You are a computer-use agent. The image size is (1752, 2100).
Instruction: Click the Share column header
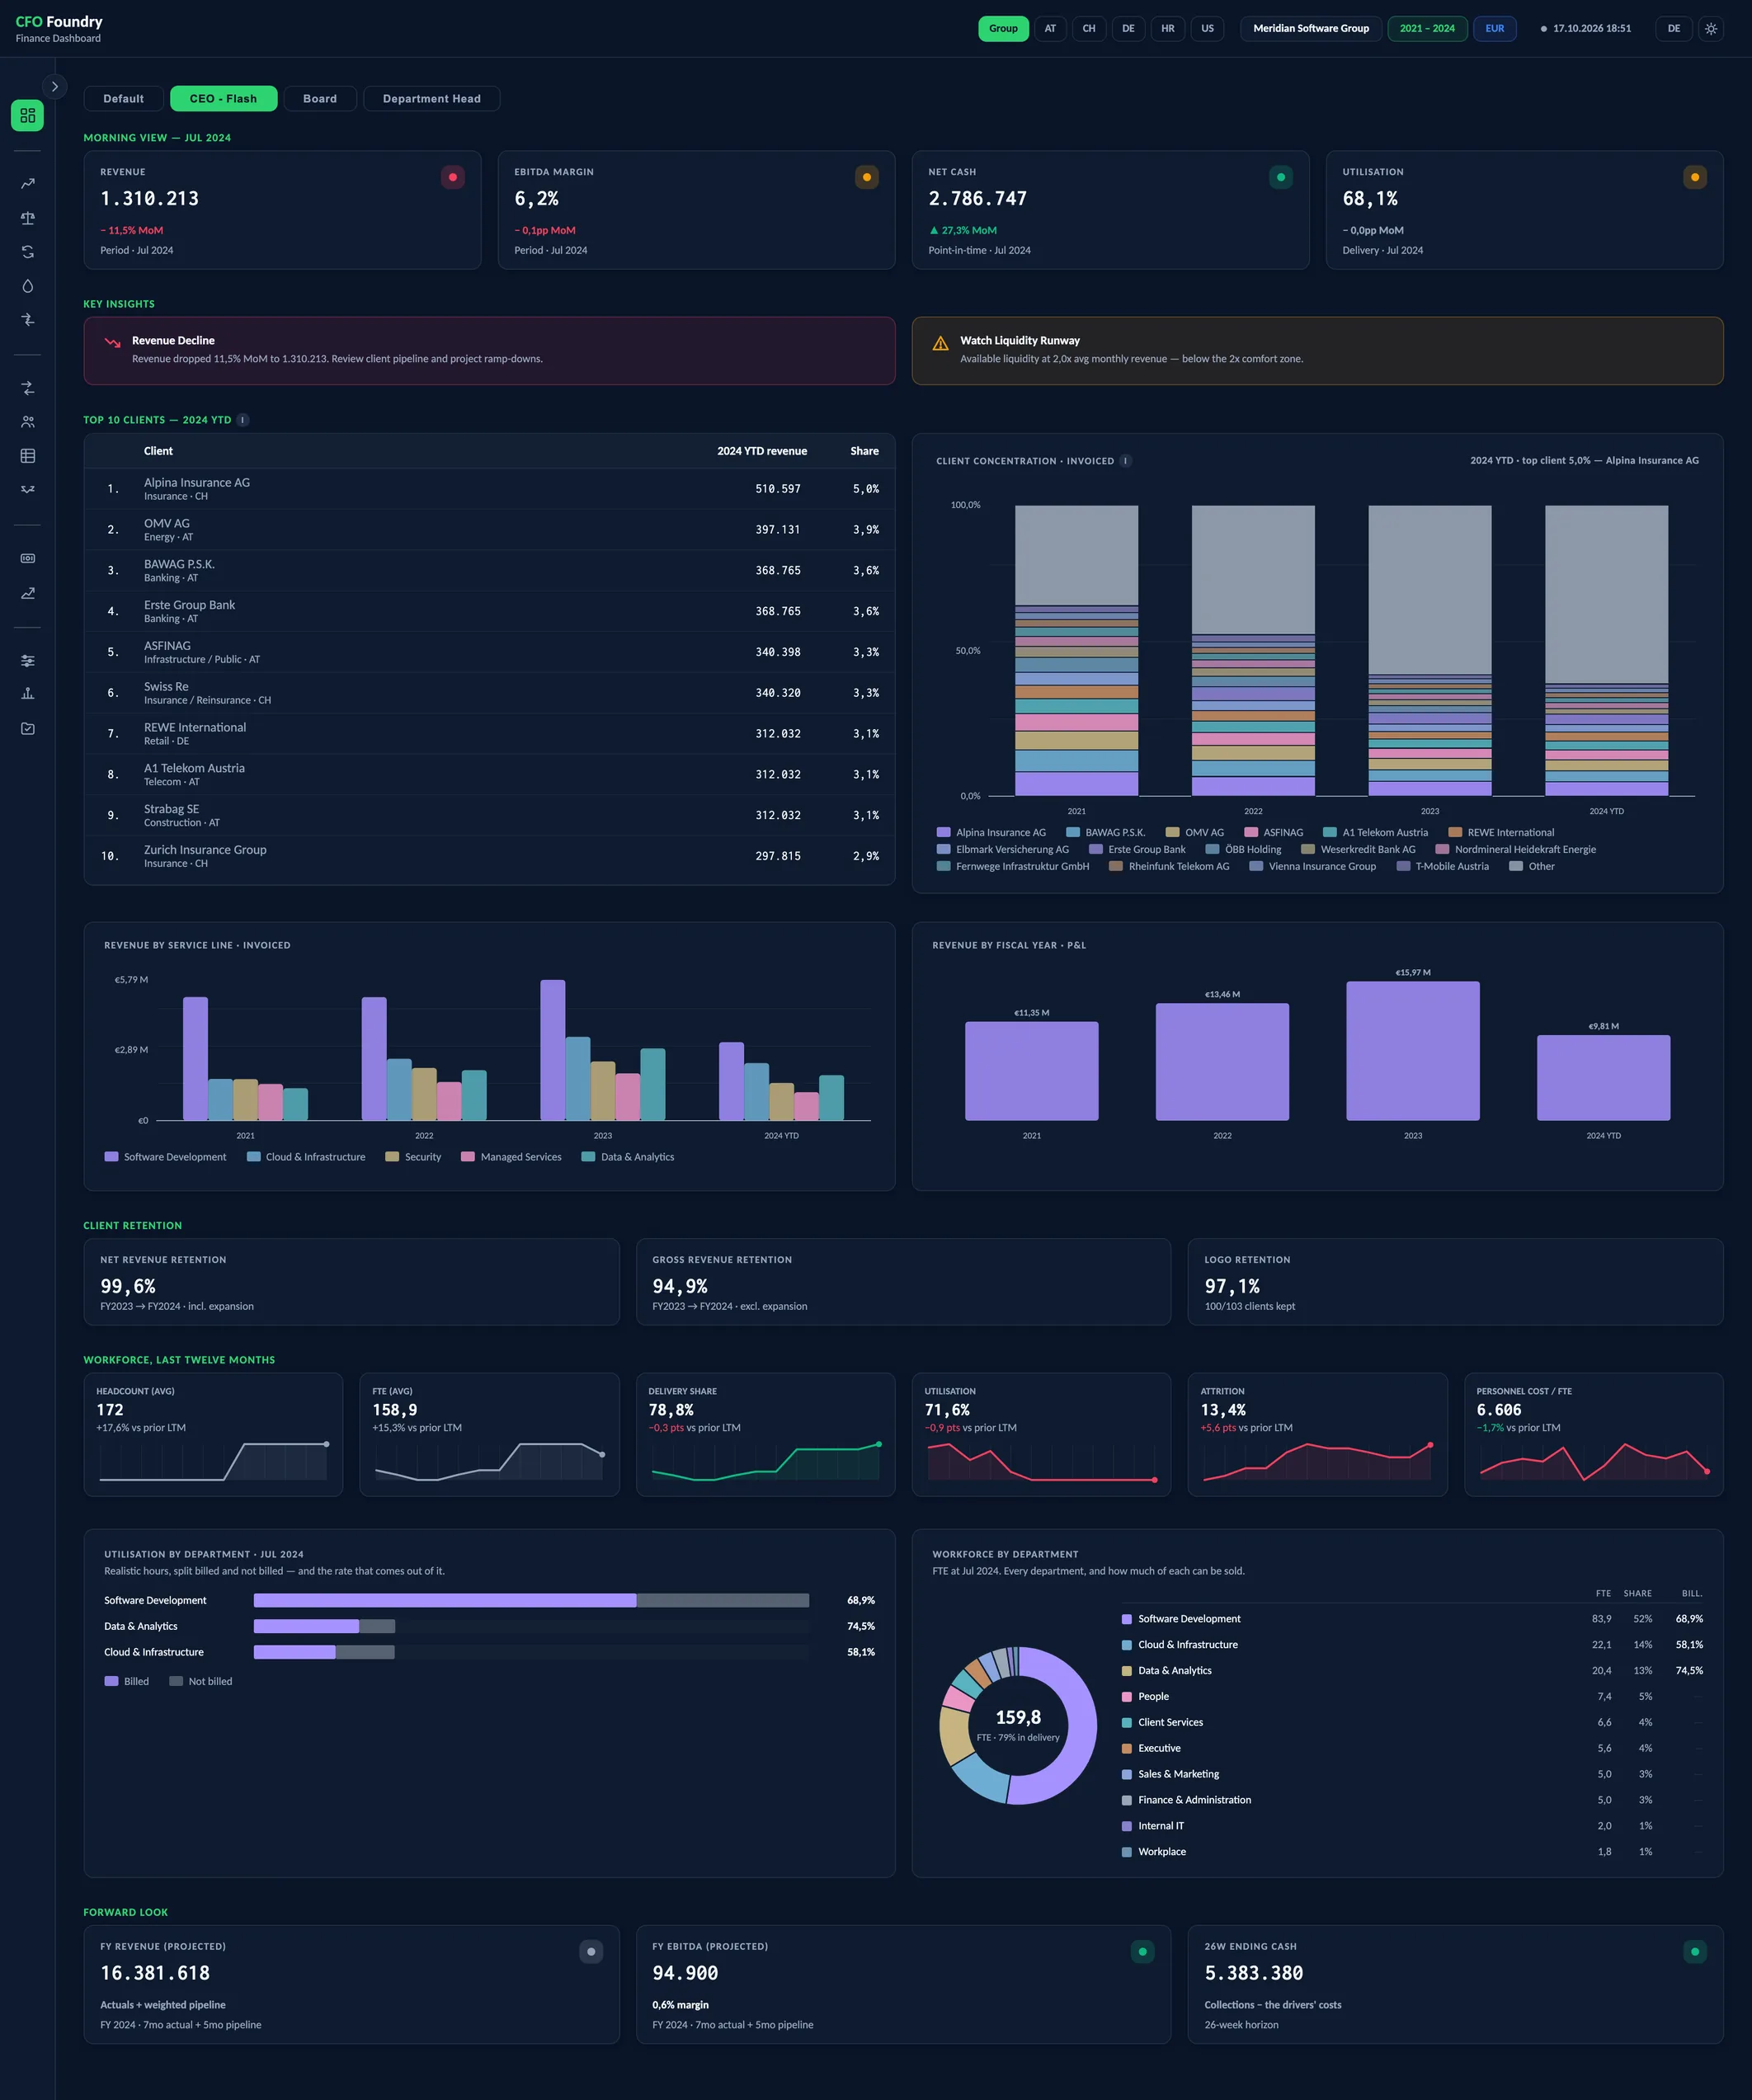(x=865, y=451)
